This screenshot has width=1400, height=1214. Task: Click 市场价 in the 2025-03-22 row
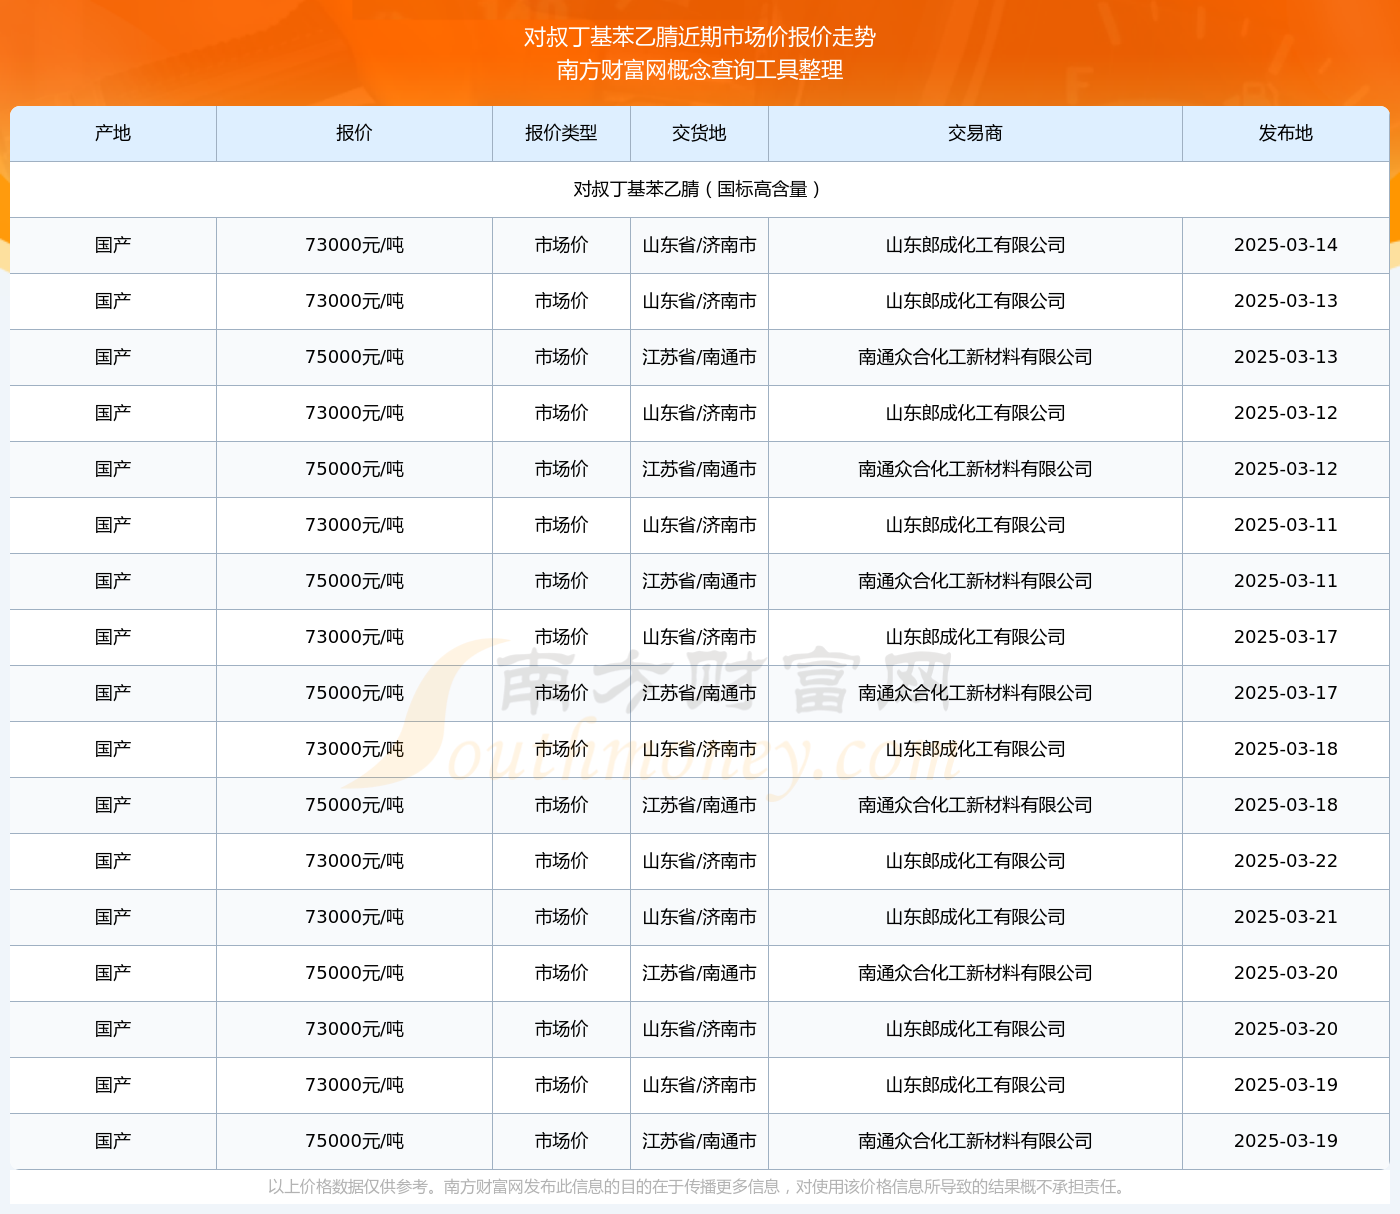pos(561,861)
